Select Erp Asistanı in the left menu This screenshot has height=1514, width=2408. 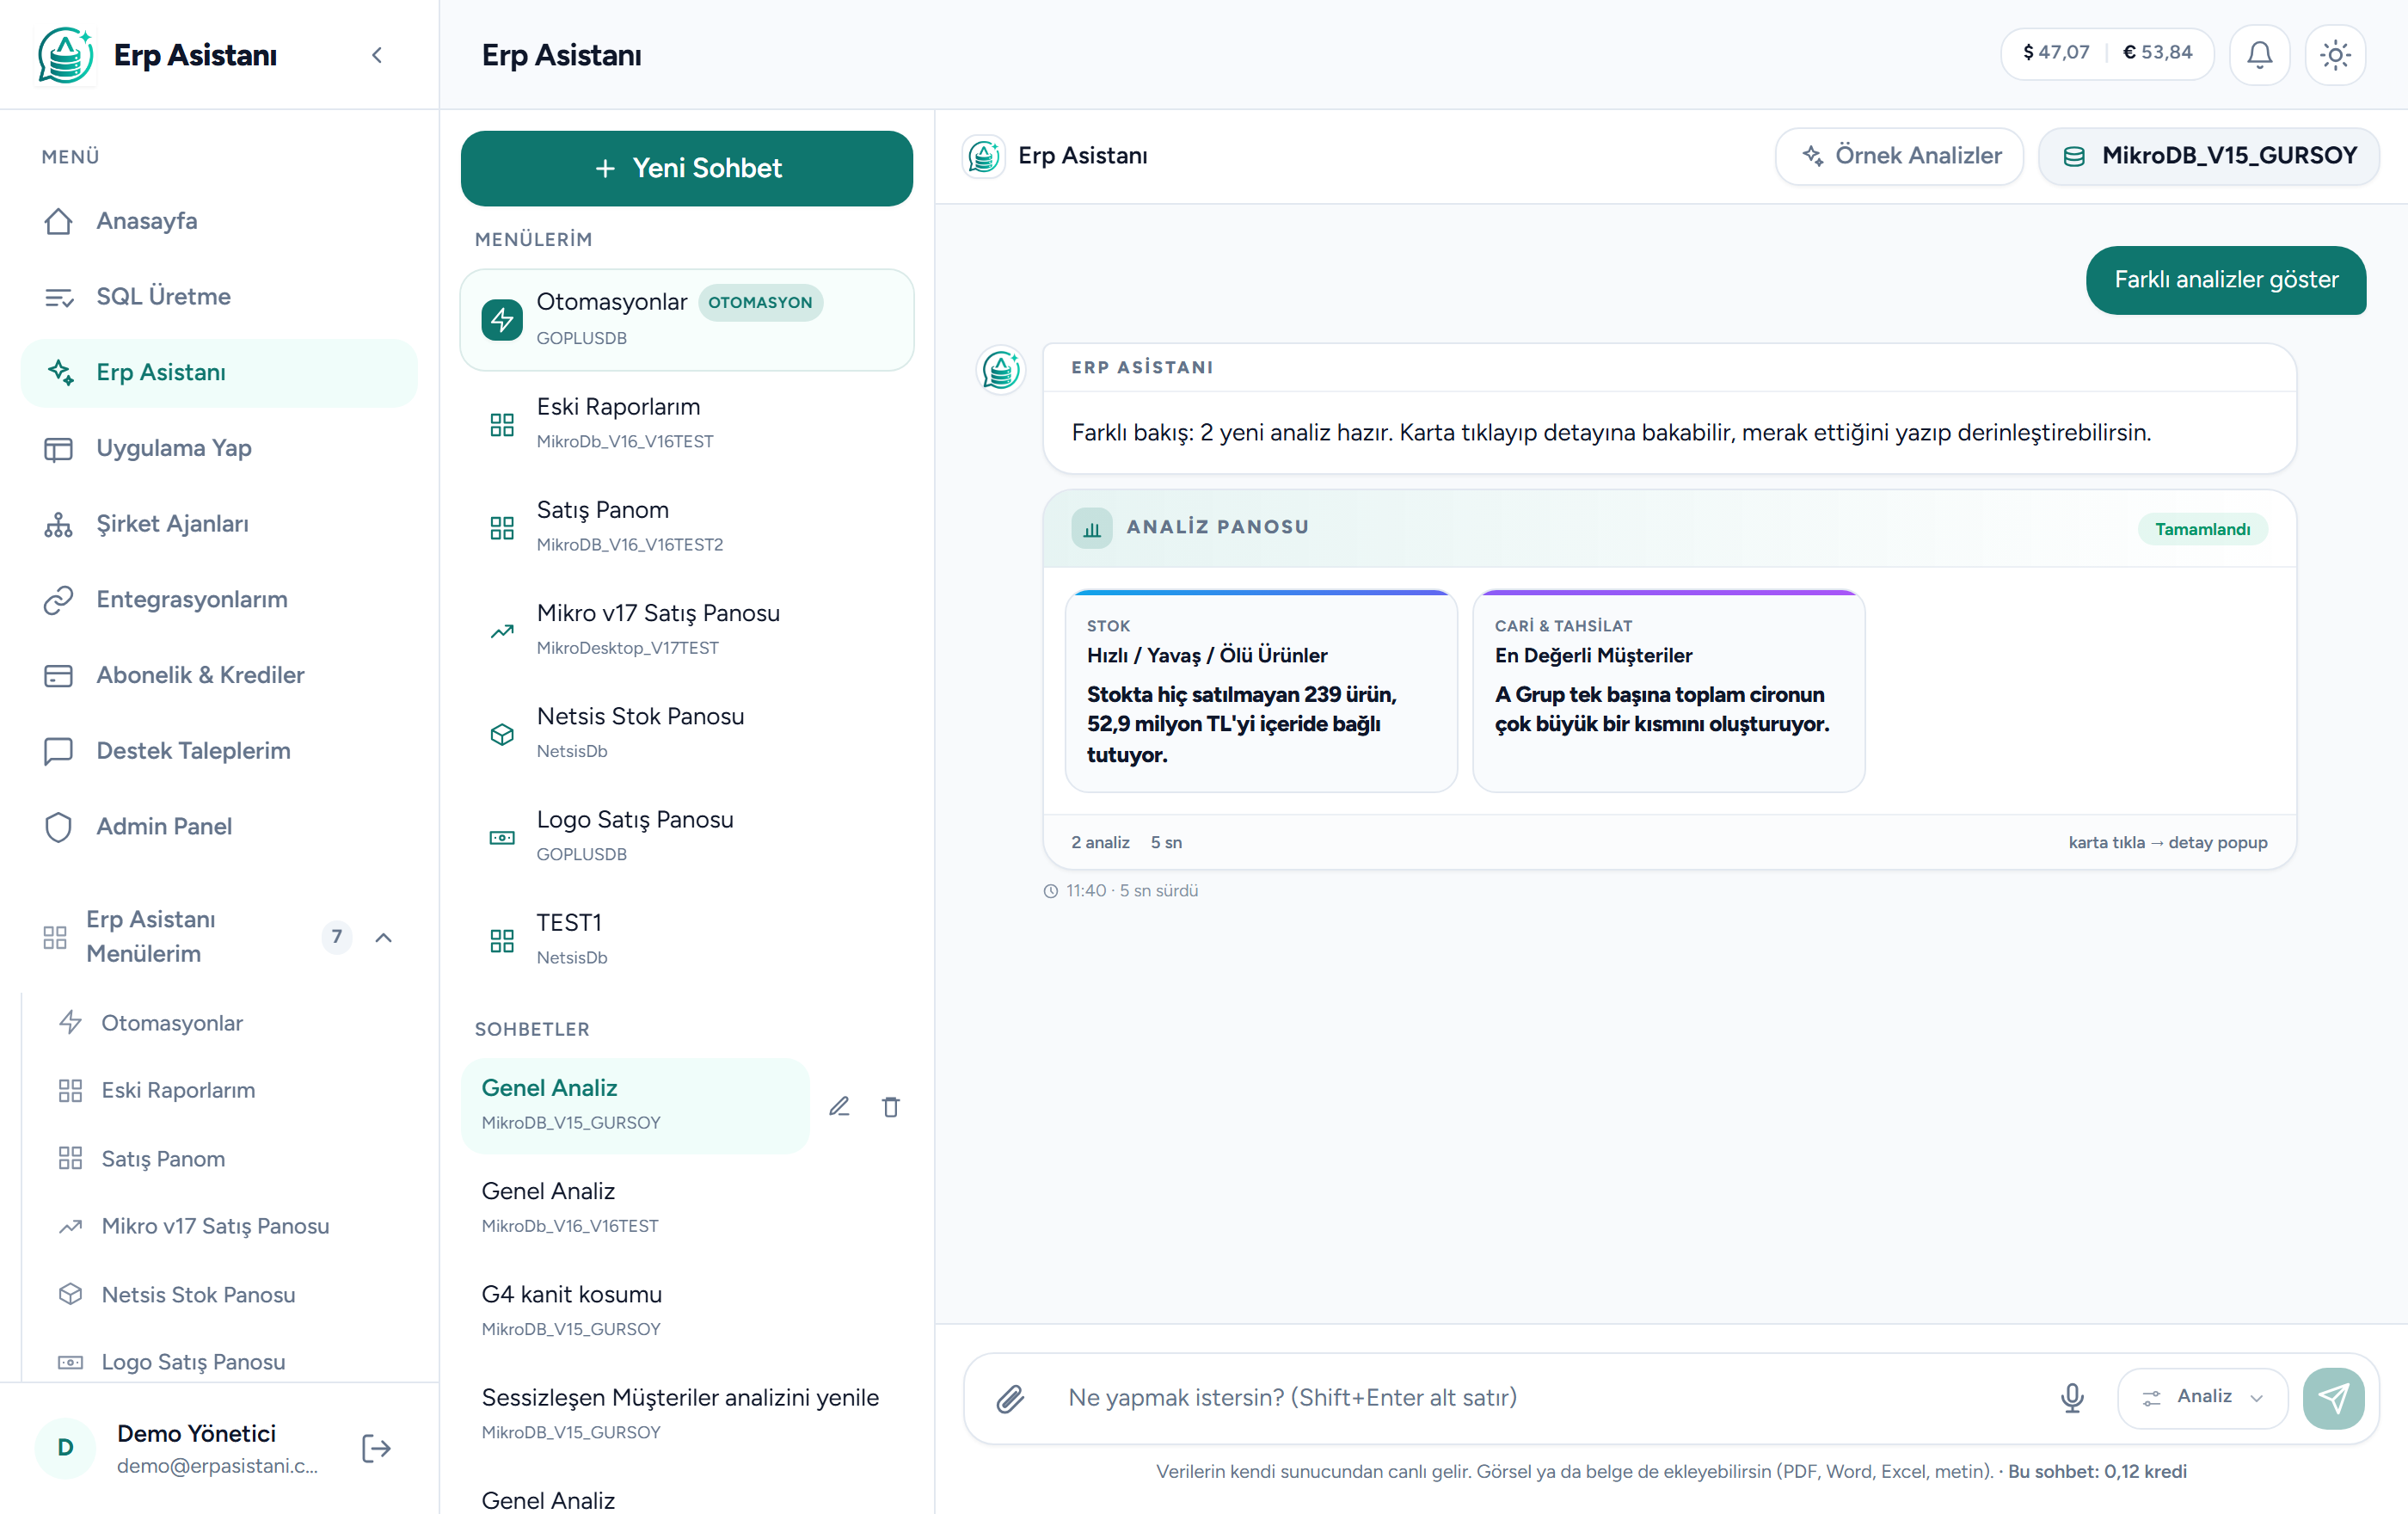pos(219,373)
